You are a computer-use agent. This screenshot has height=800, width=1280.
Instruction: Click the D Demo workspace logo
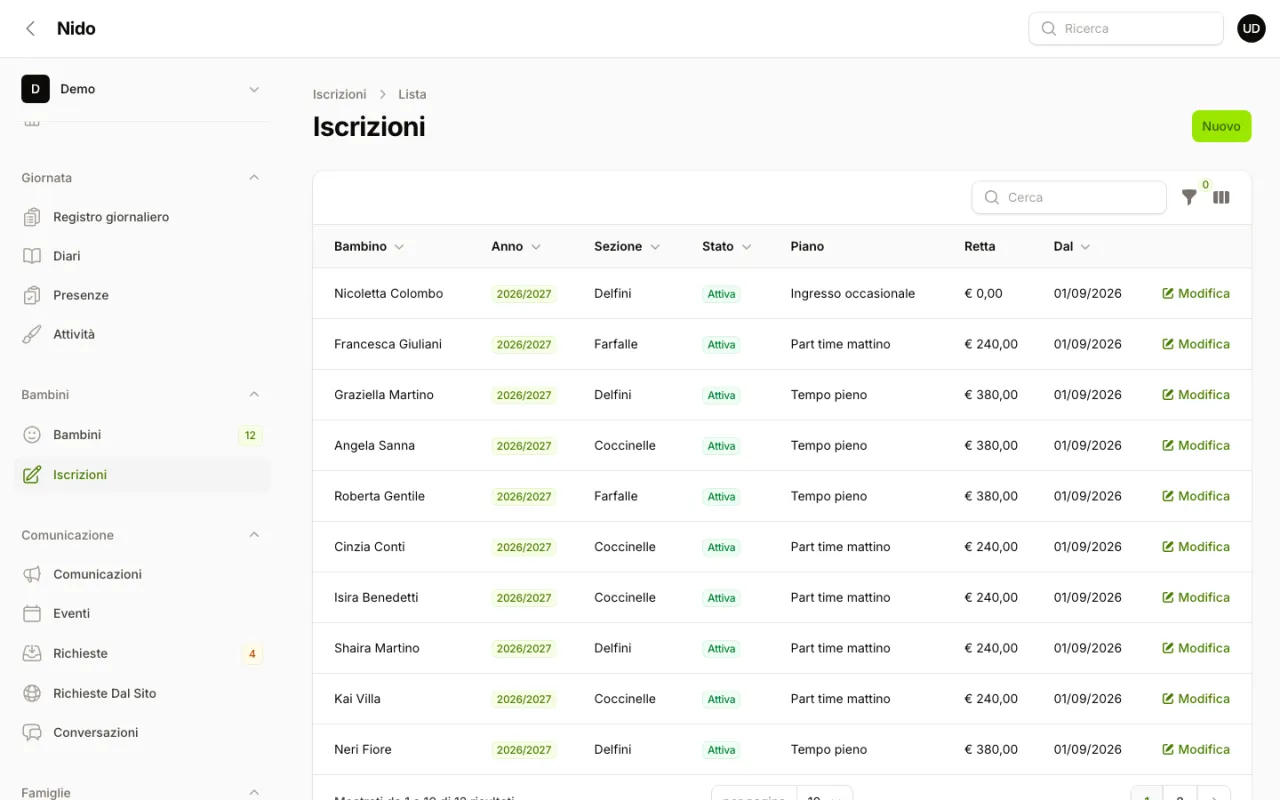pyautogui.click(x=35, y=89)
